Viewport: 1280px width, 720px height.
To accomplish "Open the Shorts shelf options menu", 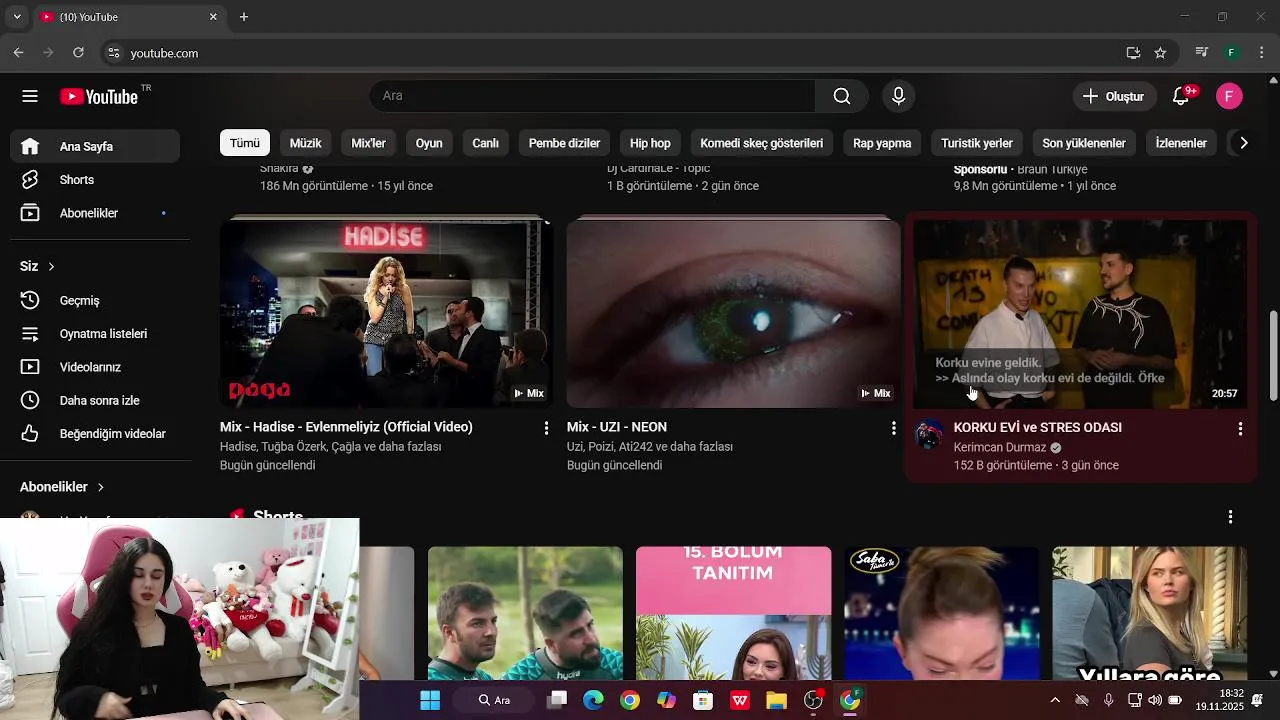I will pos(1230,517).
